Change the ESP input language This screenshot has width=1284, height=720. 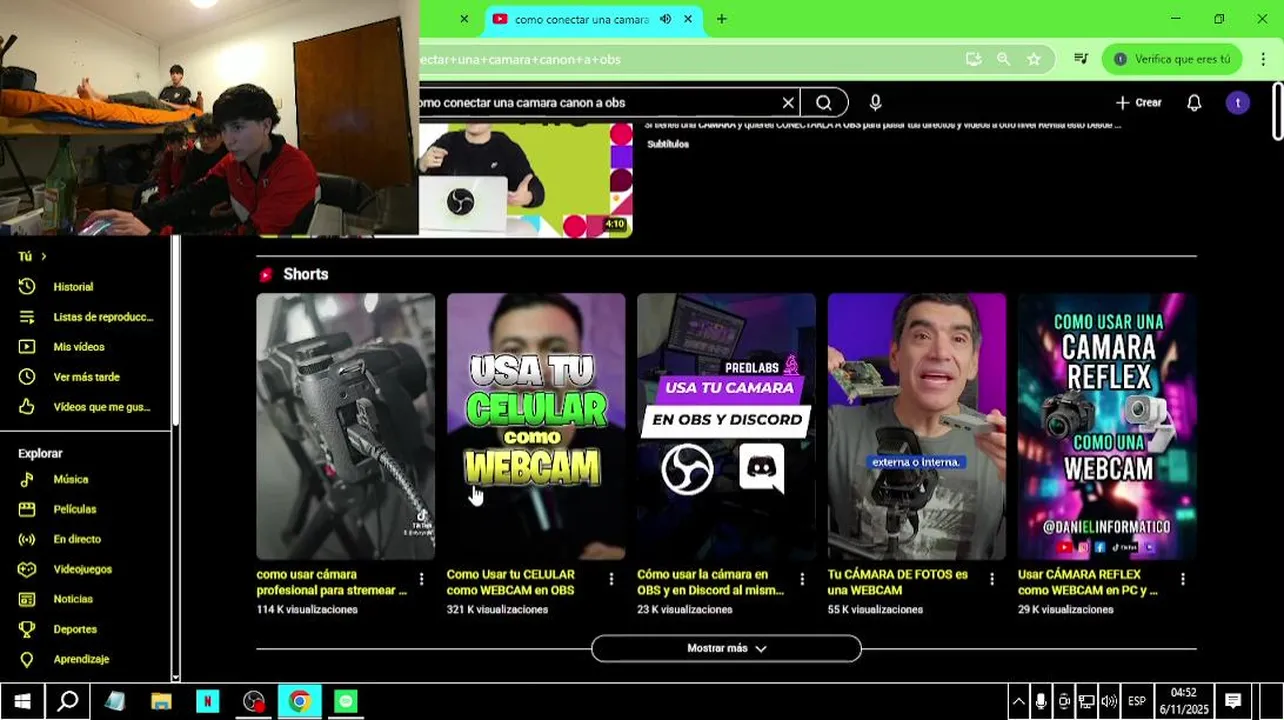1137,701
